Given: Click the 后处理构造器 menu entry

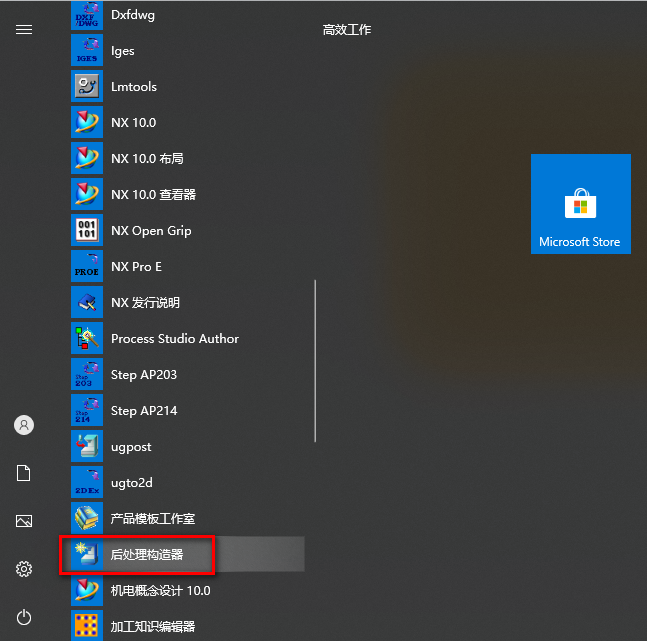Looking at the screenshot, I should 147,555.
